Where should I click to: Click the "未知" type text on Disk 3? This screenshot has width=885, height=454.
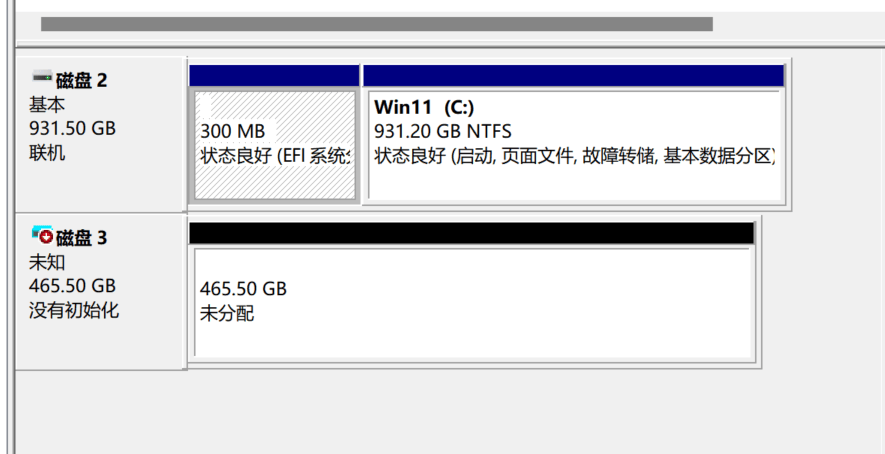point(48,262)
